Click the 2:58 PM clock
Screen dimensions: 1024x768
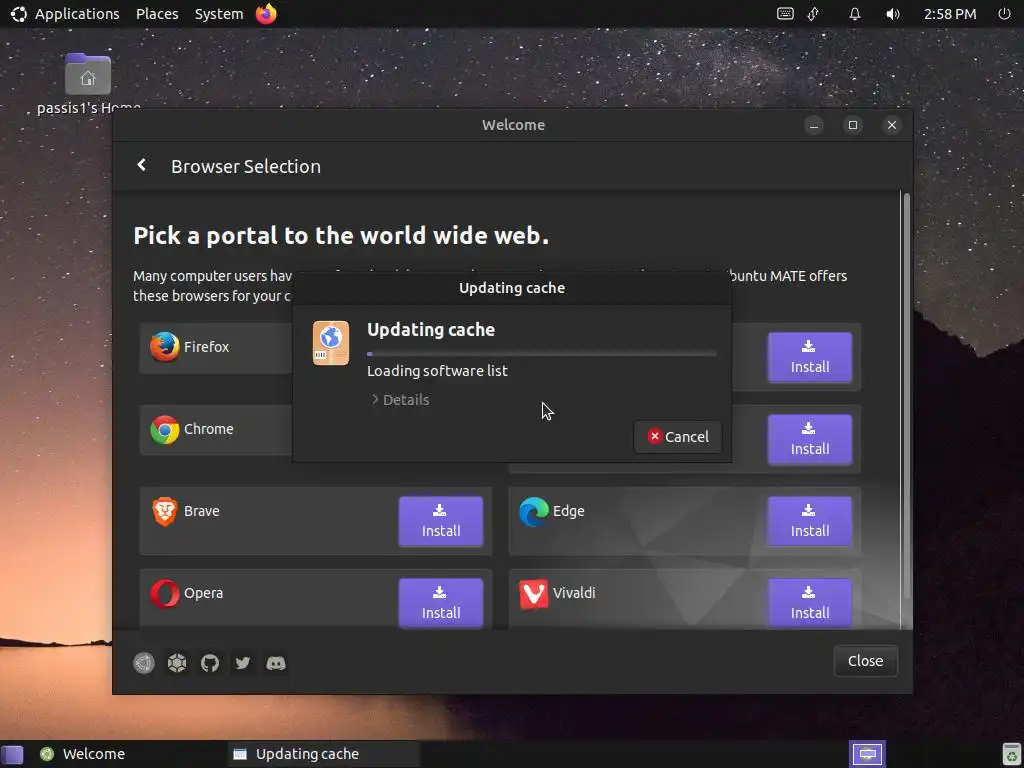(x=950, y=14)
